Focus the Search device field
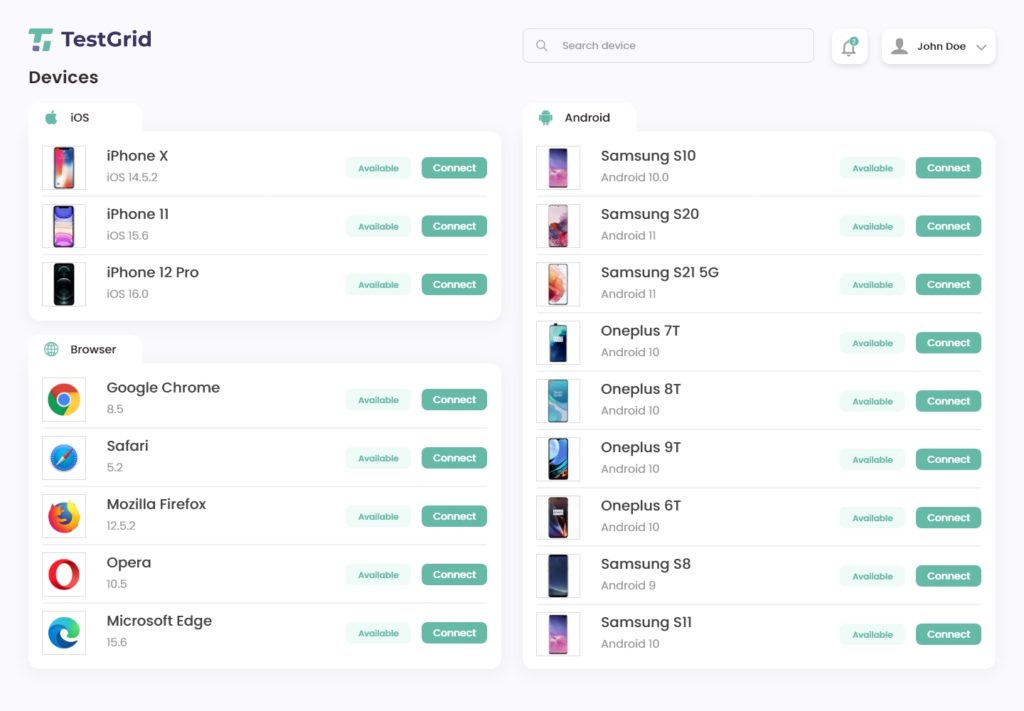This screenshot has width=1024, height=711. (668, 46)
